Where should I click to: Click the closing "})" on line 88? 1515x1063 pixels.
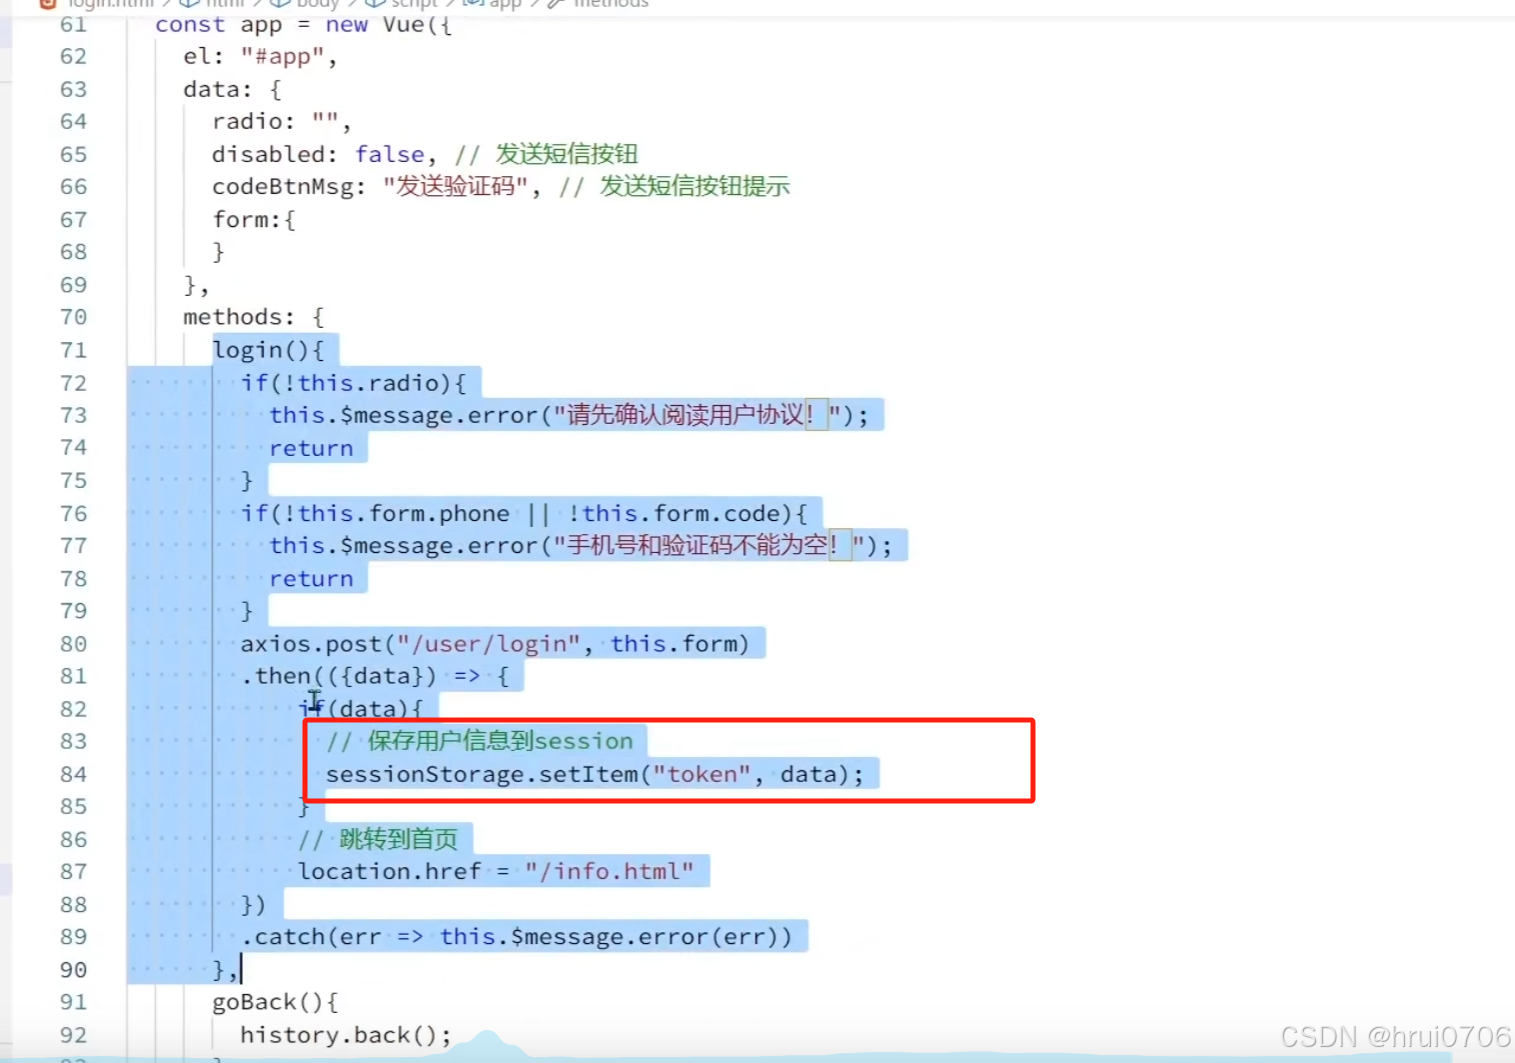click(253, 904)
